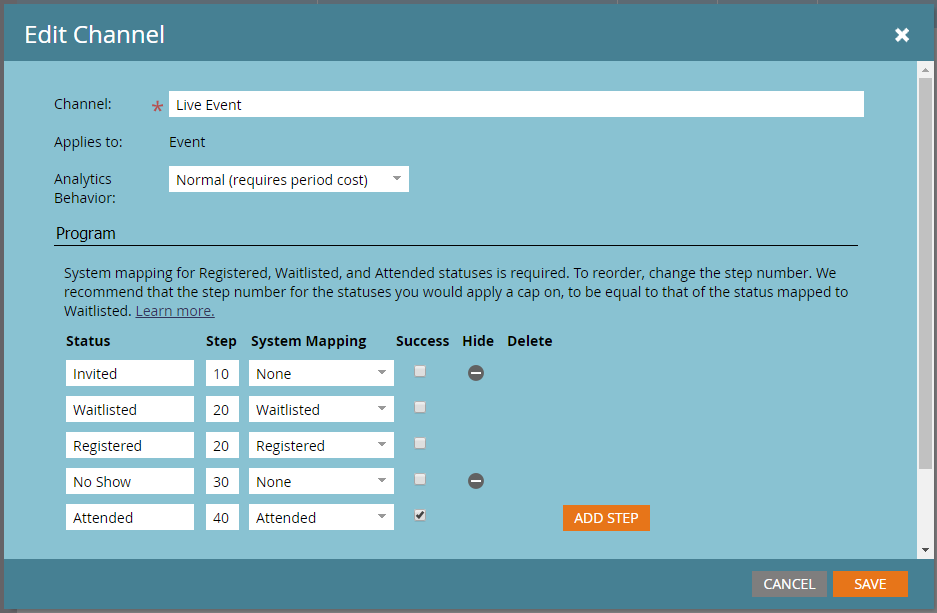Image resolution: width=937 pixels, height=613 pixels.
Task: Select the Step number field for Invited
Action: coord(222,374)
